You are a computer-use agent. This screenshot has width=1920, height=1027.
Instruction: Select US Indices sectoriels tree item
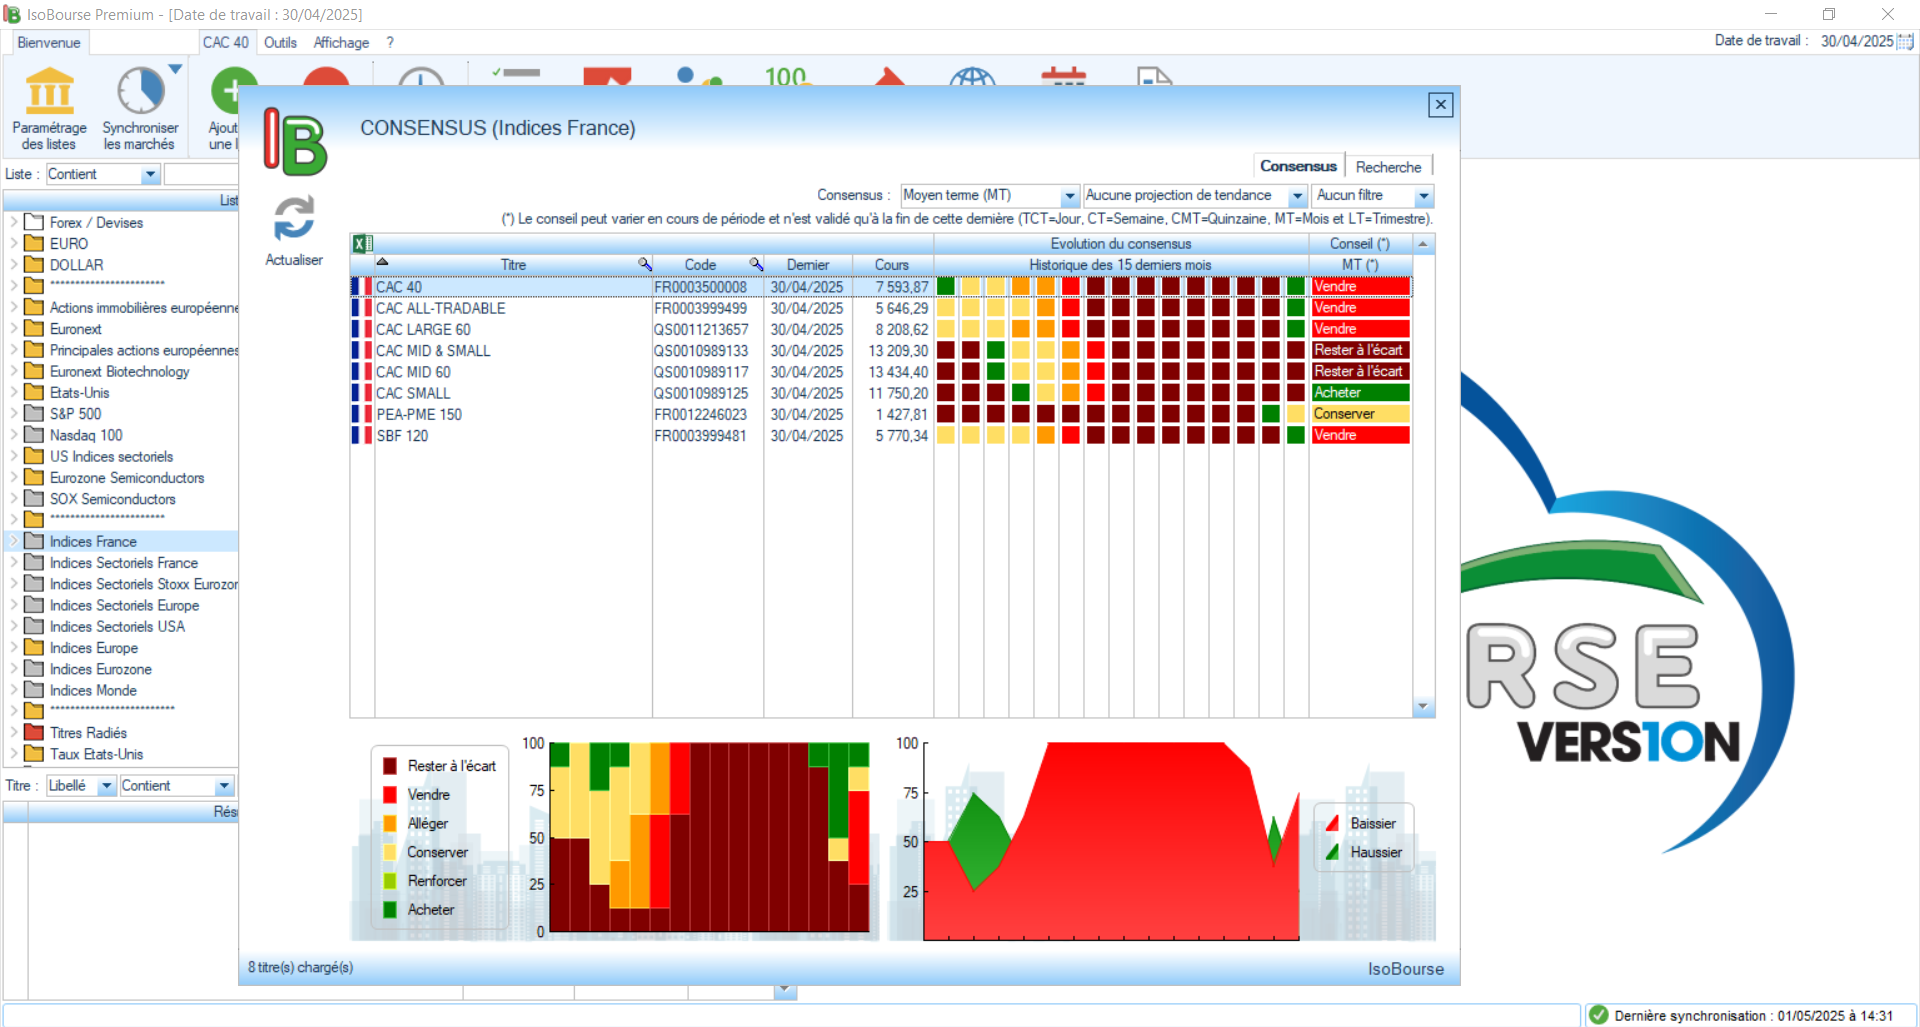(111, 456)
